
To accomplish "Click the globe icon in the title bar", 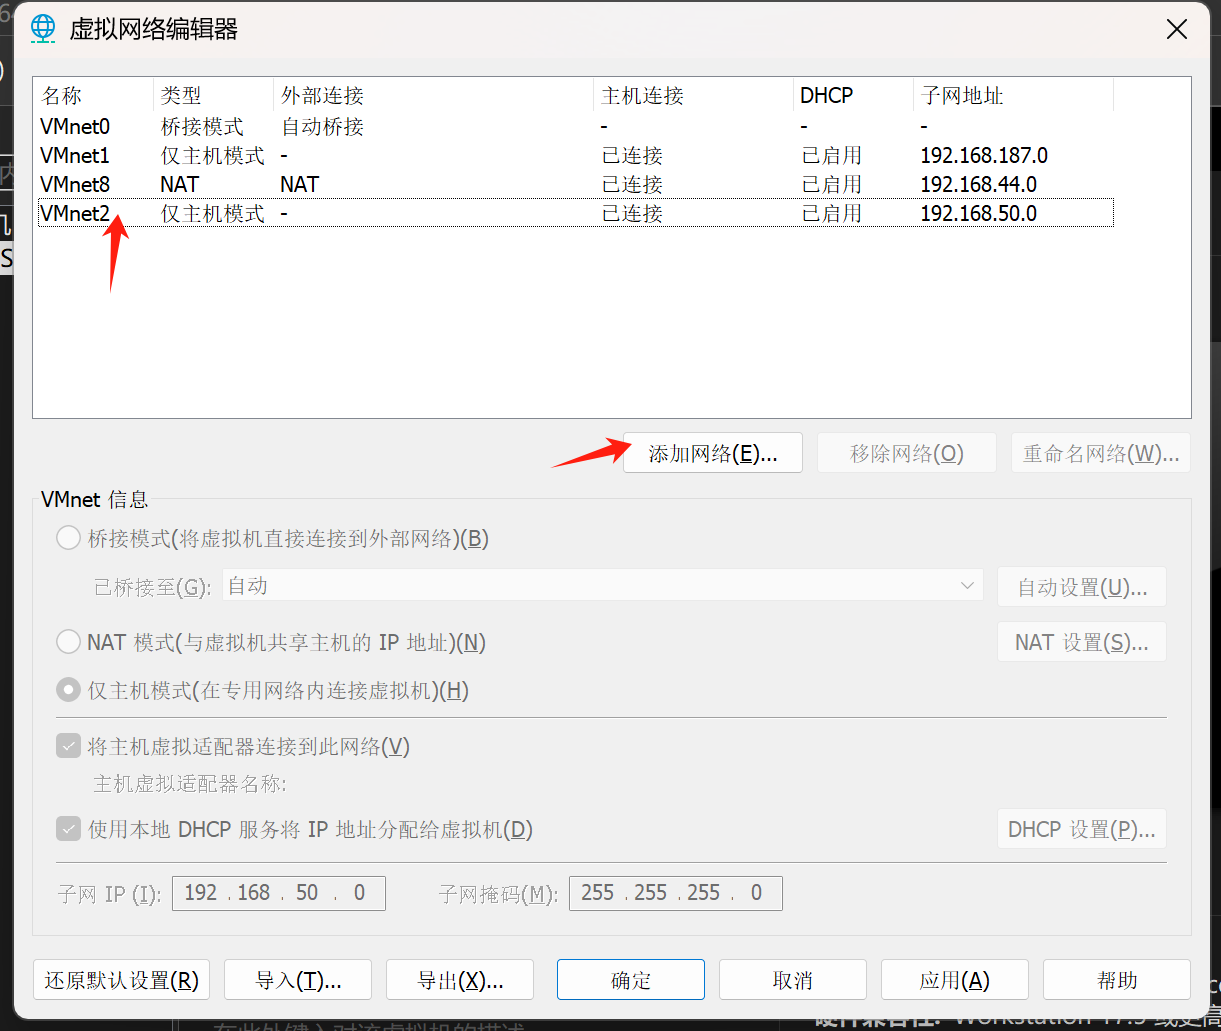I will pyautogui.click(x=42, y=28).
